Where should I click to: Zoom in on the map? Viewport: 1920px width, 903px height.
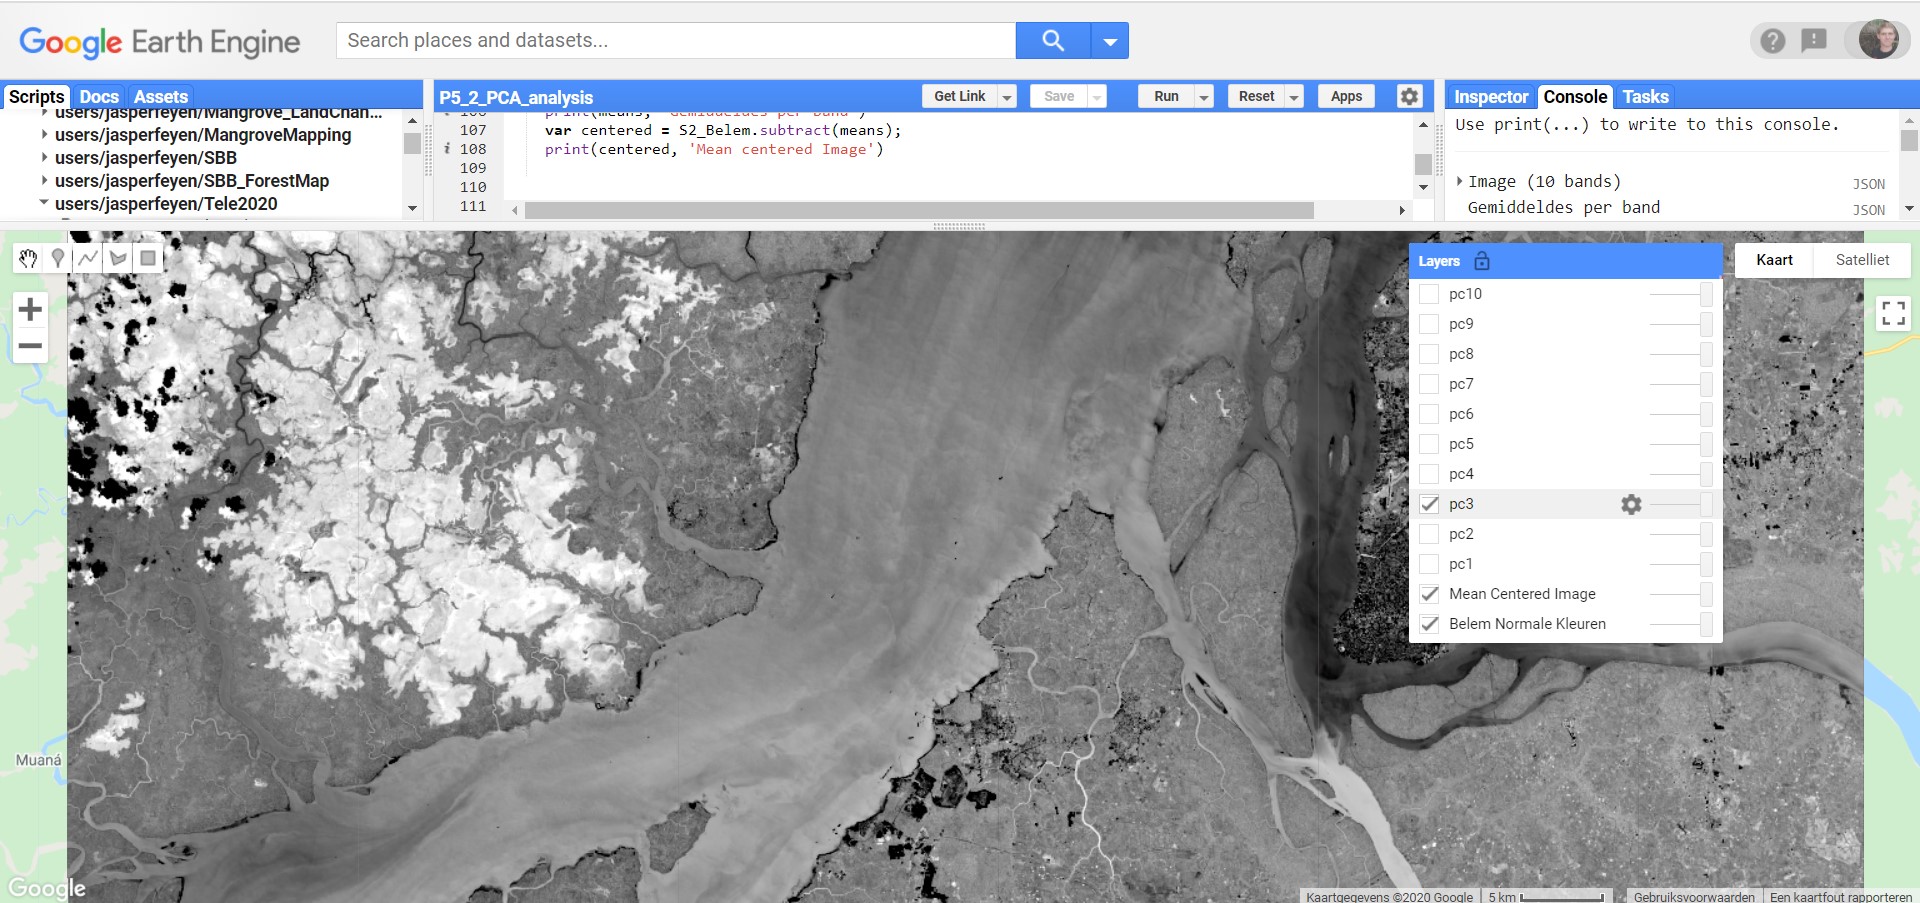[x=30, y=310]
